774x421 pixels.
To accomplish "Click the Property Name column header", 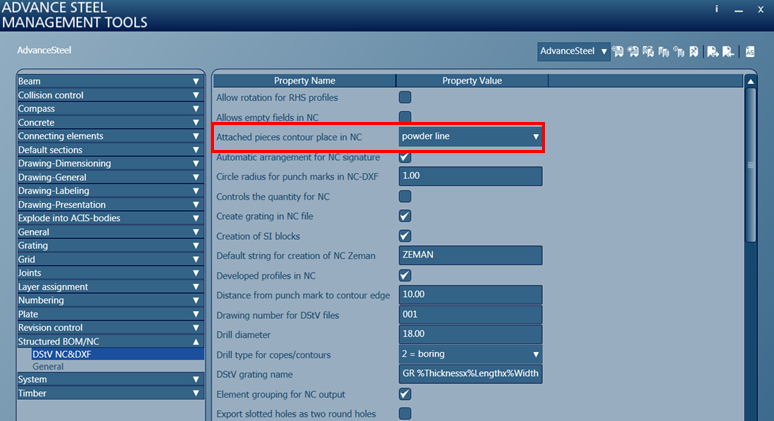I will click(x=305, y=80).
